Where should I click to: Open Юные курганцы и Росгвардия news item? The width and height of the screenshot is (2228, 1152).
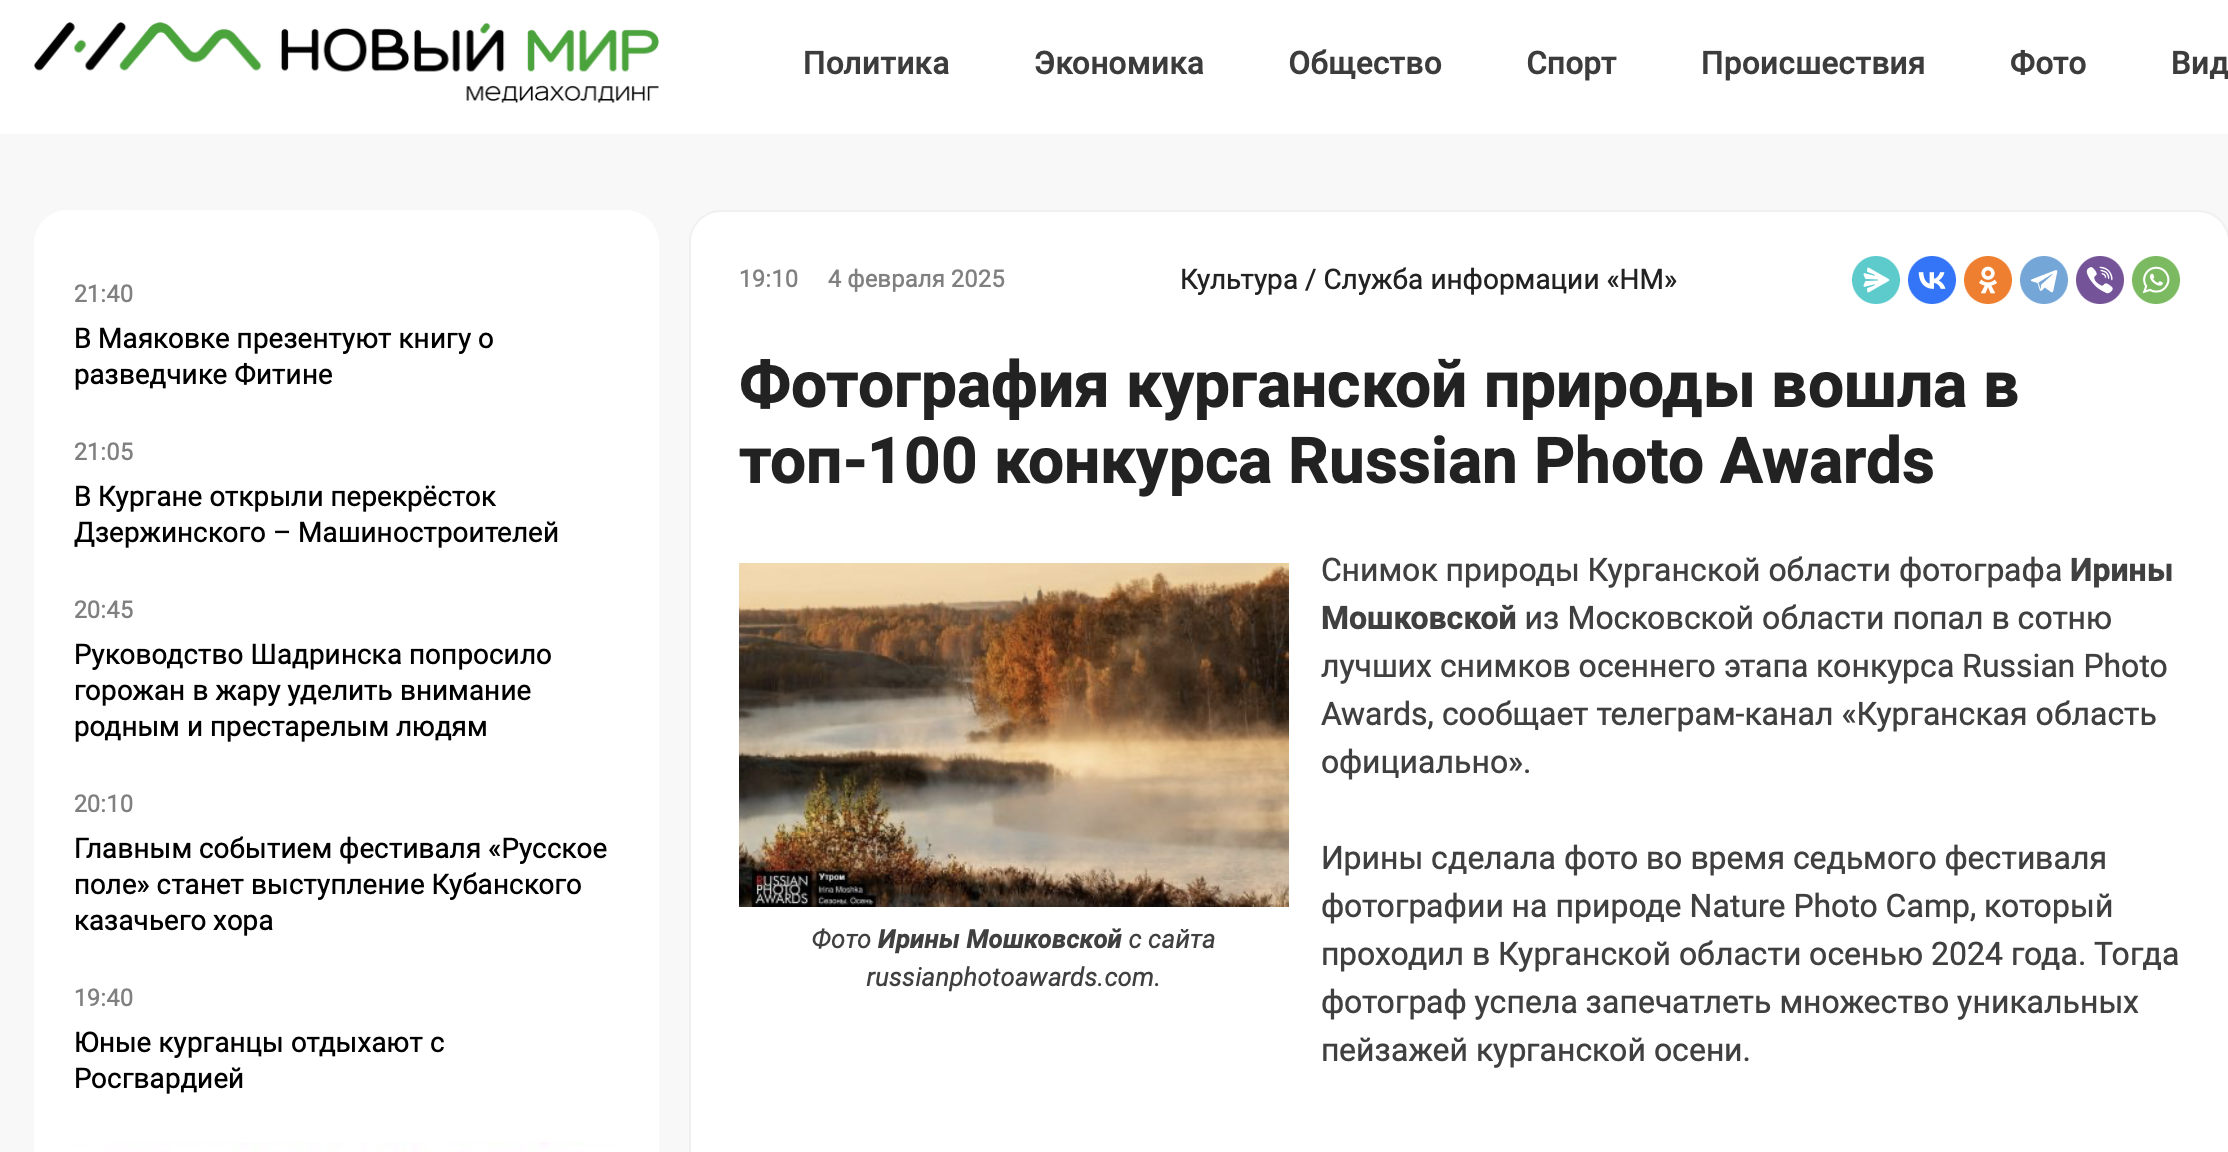click(x=260, y=1060)
